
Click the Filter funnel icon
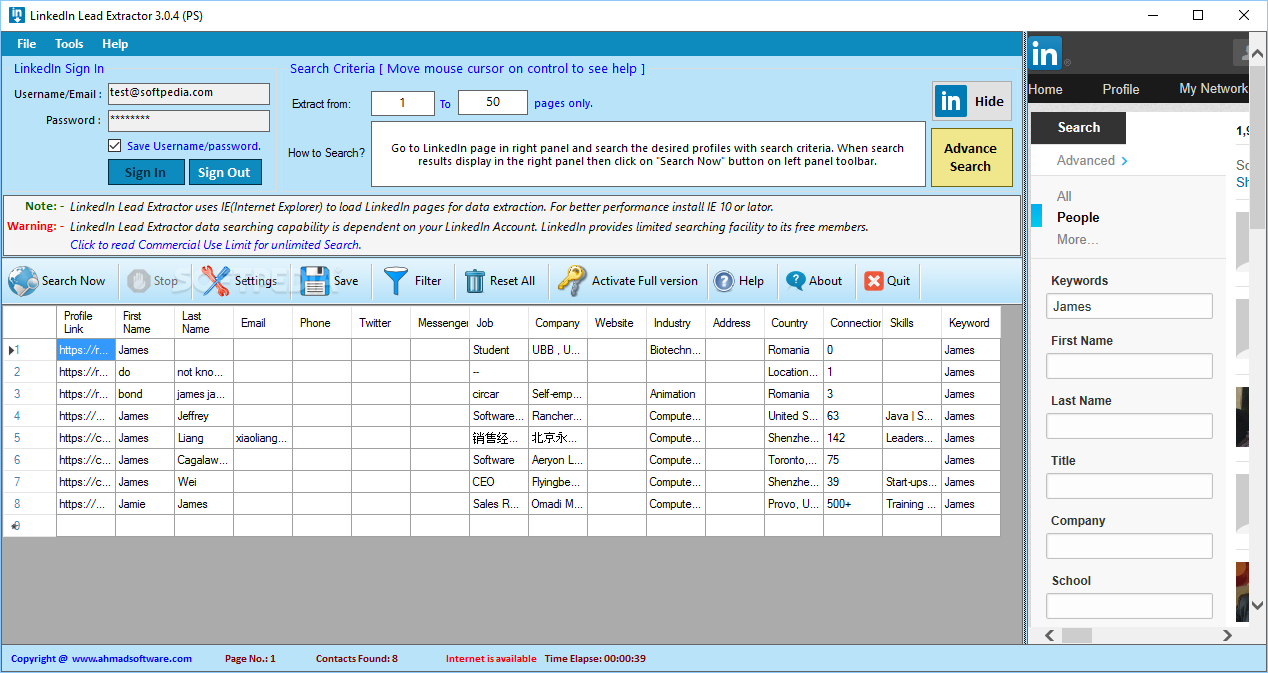click(396, 281)
